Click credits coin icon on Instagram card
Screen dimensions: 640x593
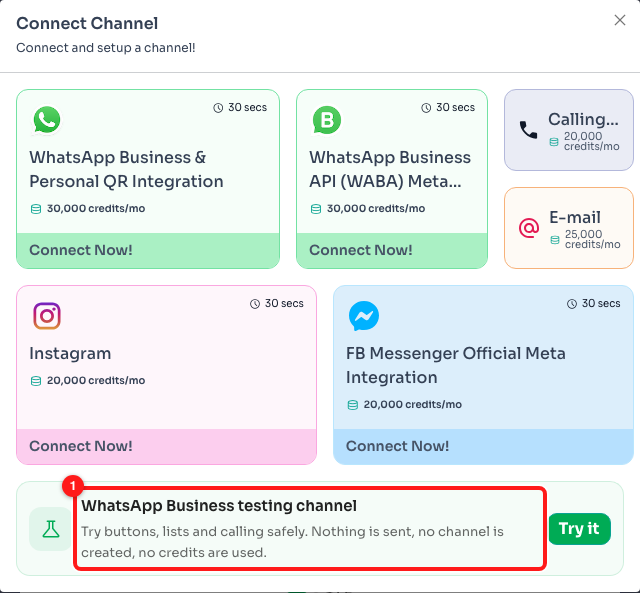click(36, 381)
